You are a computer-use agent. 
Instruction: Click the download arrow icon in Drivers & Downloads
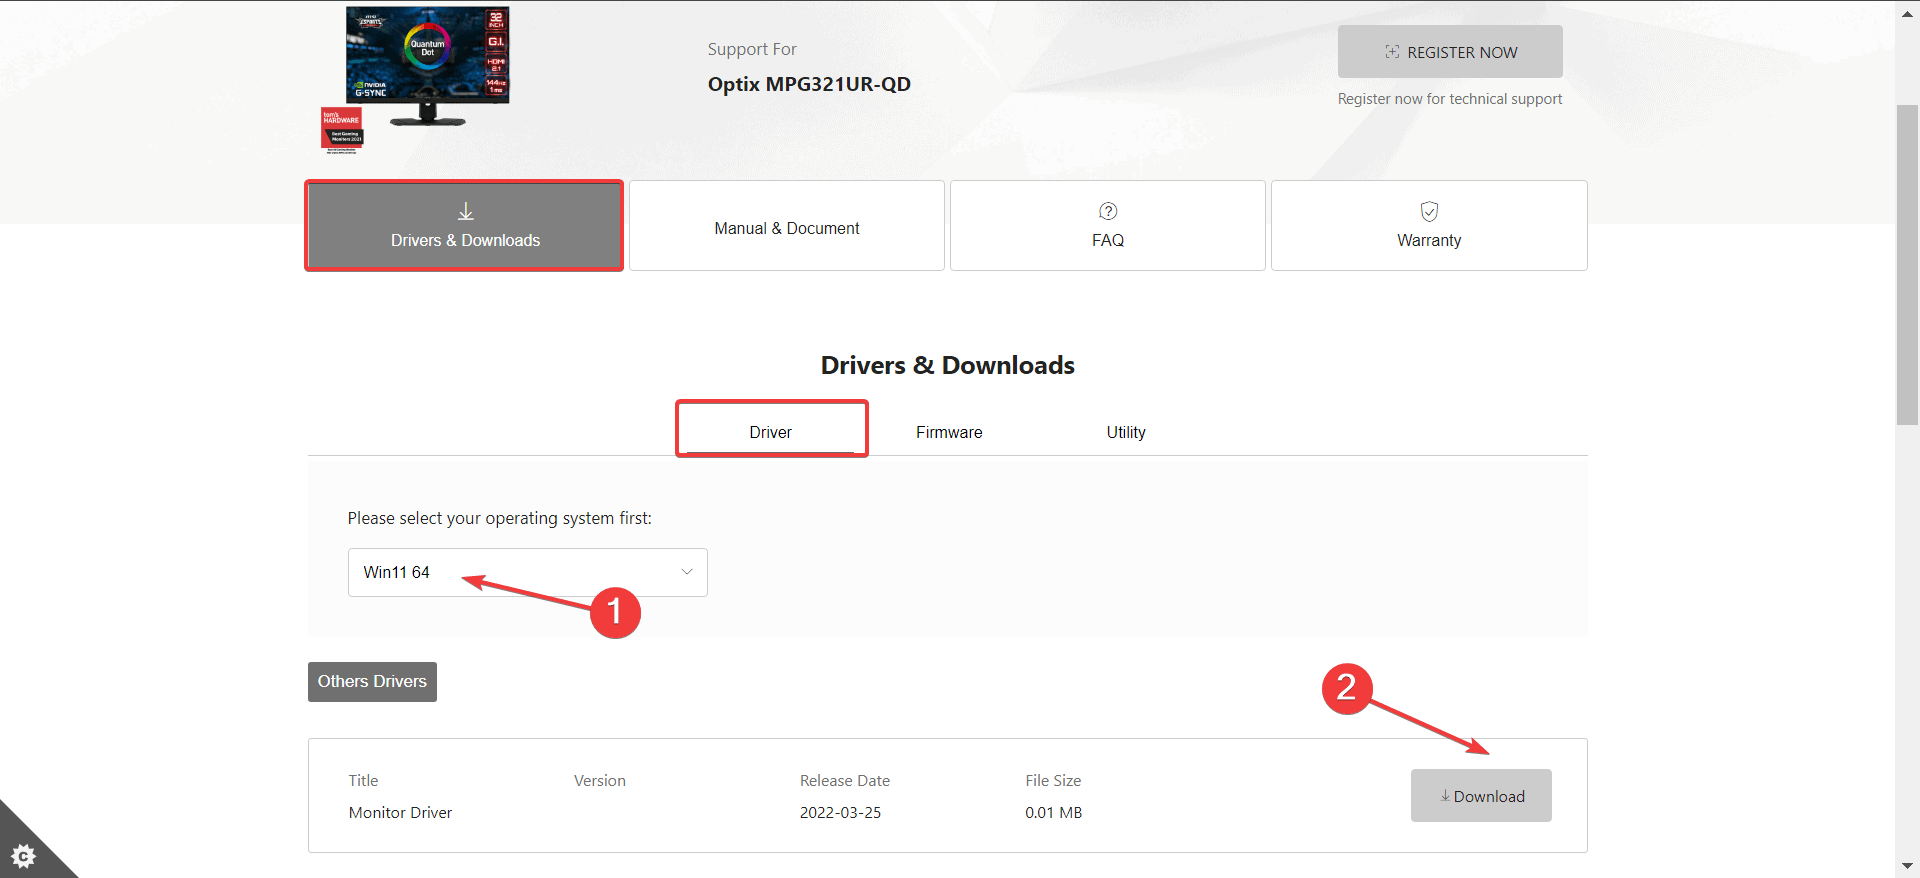[x=466, y=212]
